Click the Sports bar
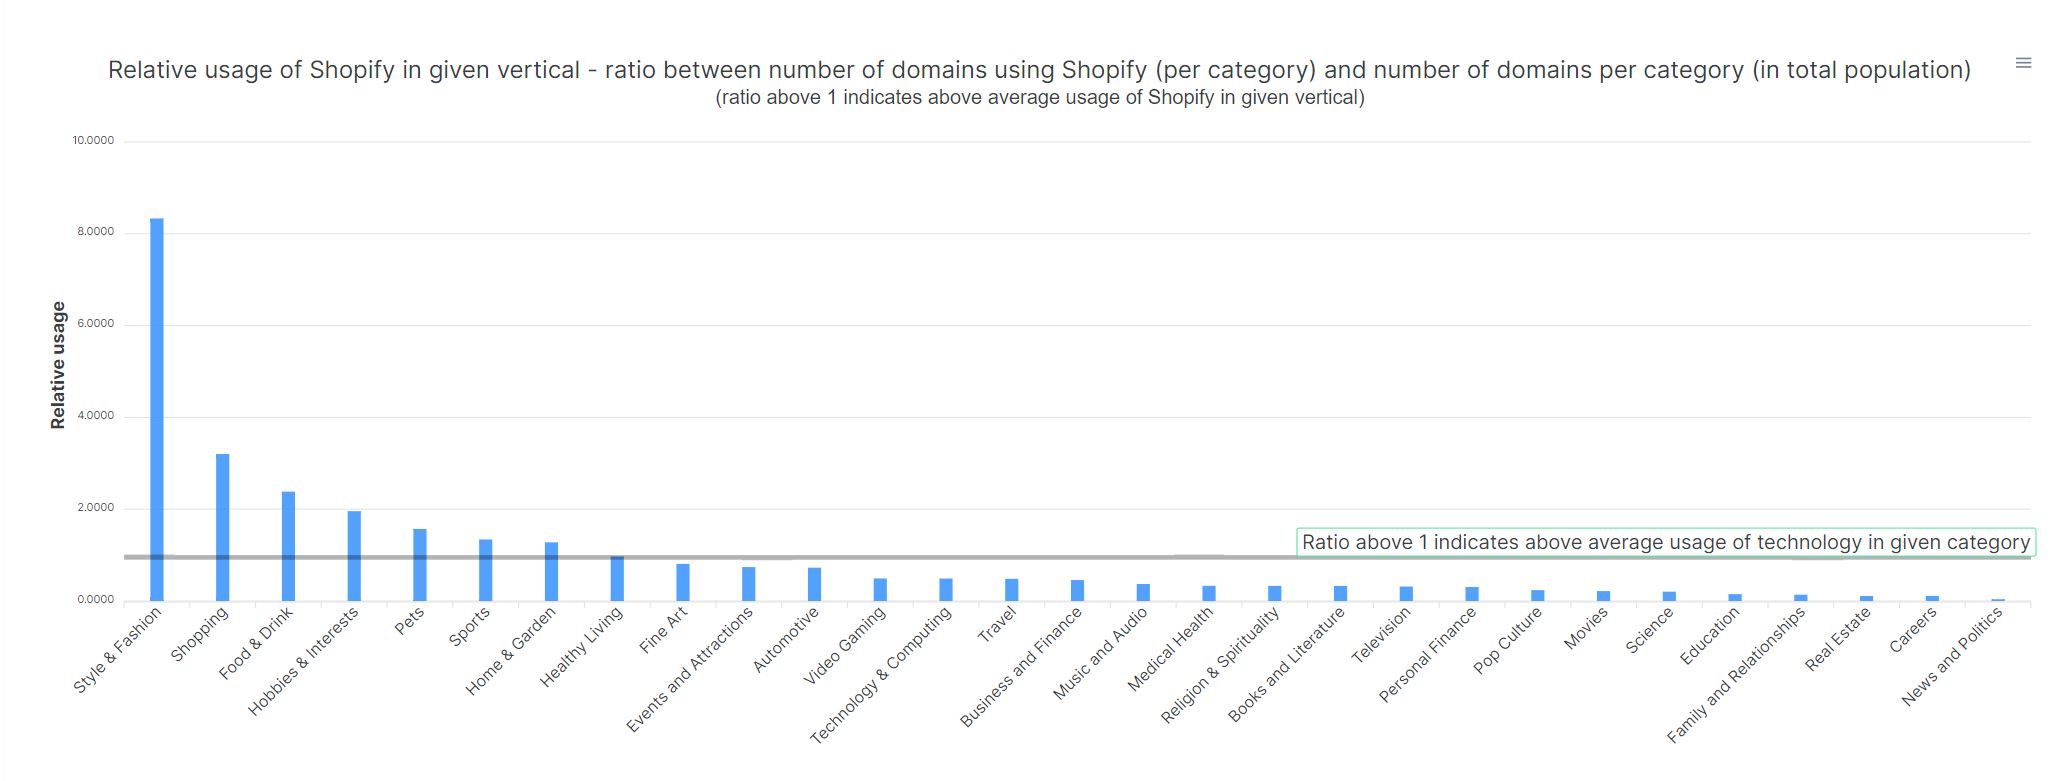The image size is (2070, 781). click(x=486, y=570)
